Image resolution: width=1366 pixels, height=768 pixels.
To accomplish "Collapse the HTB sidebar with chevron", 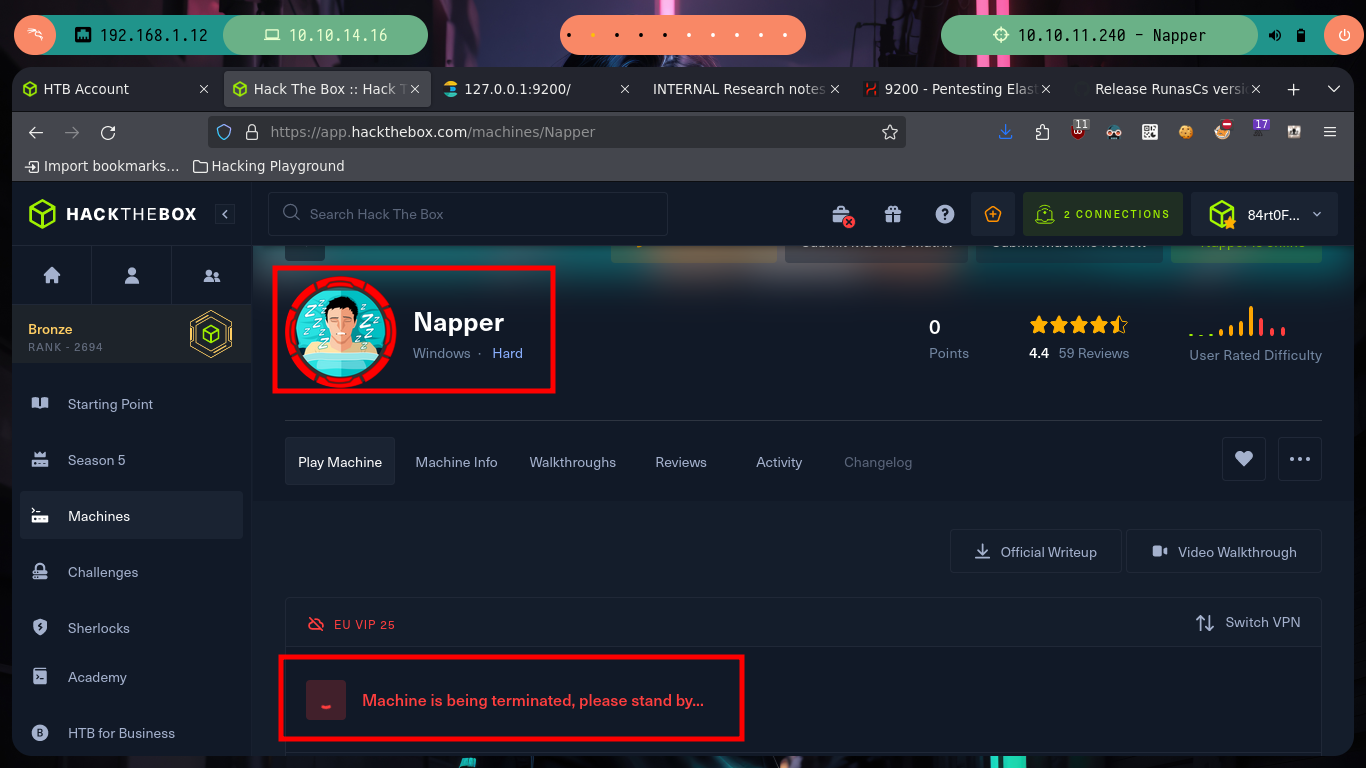I will 225,214.
